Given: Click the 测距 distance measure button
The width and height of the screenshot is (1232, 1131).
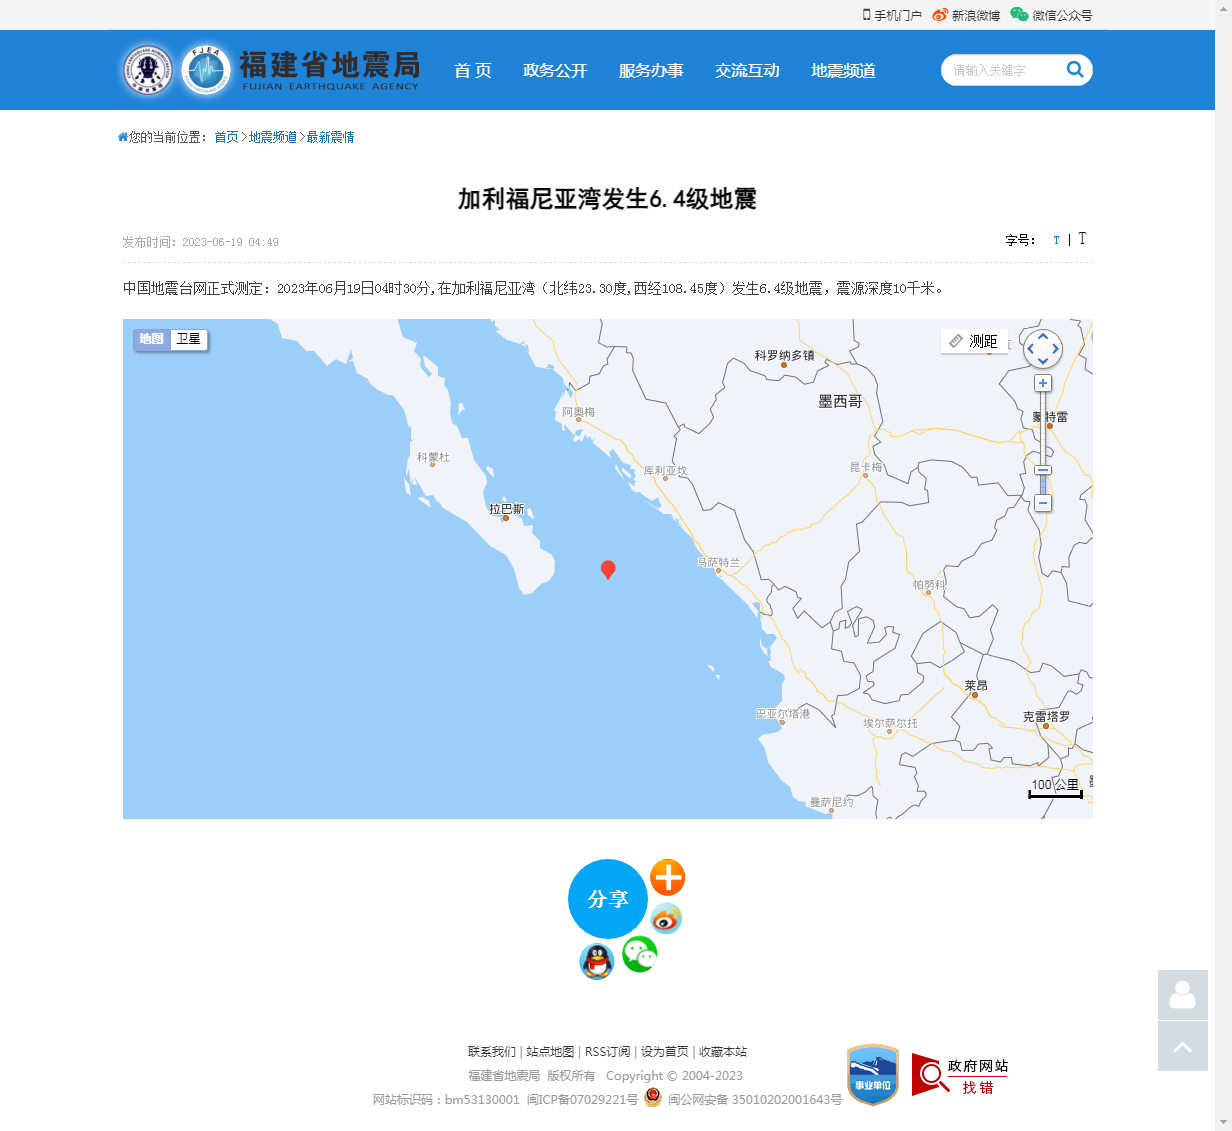Looking at the screenshot, I should click(973, 341).
